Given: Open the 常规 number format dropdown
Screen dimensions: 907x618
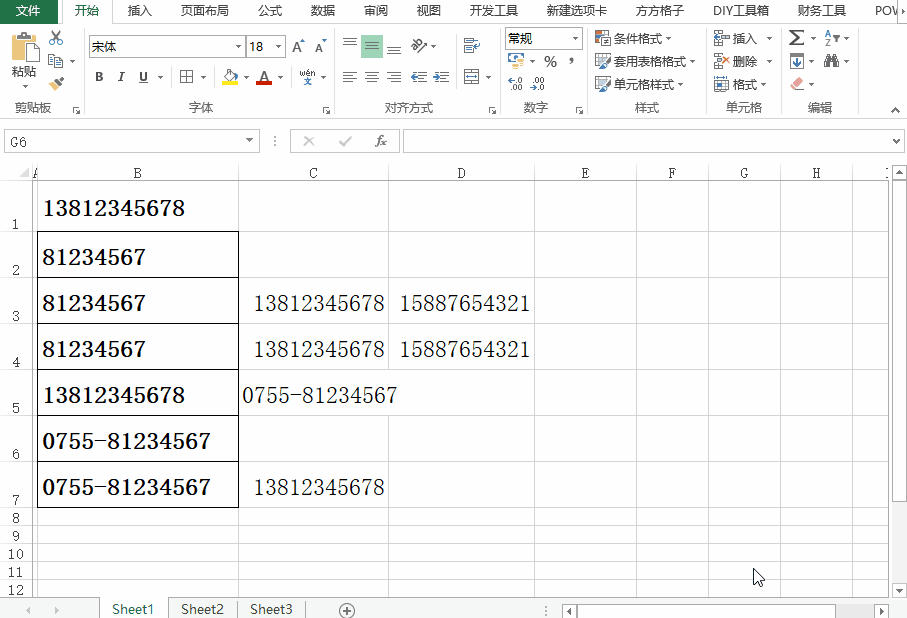Looking at the screenshot, I should tap(576, 38).
